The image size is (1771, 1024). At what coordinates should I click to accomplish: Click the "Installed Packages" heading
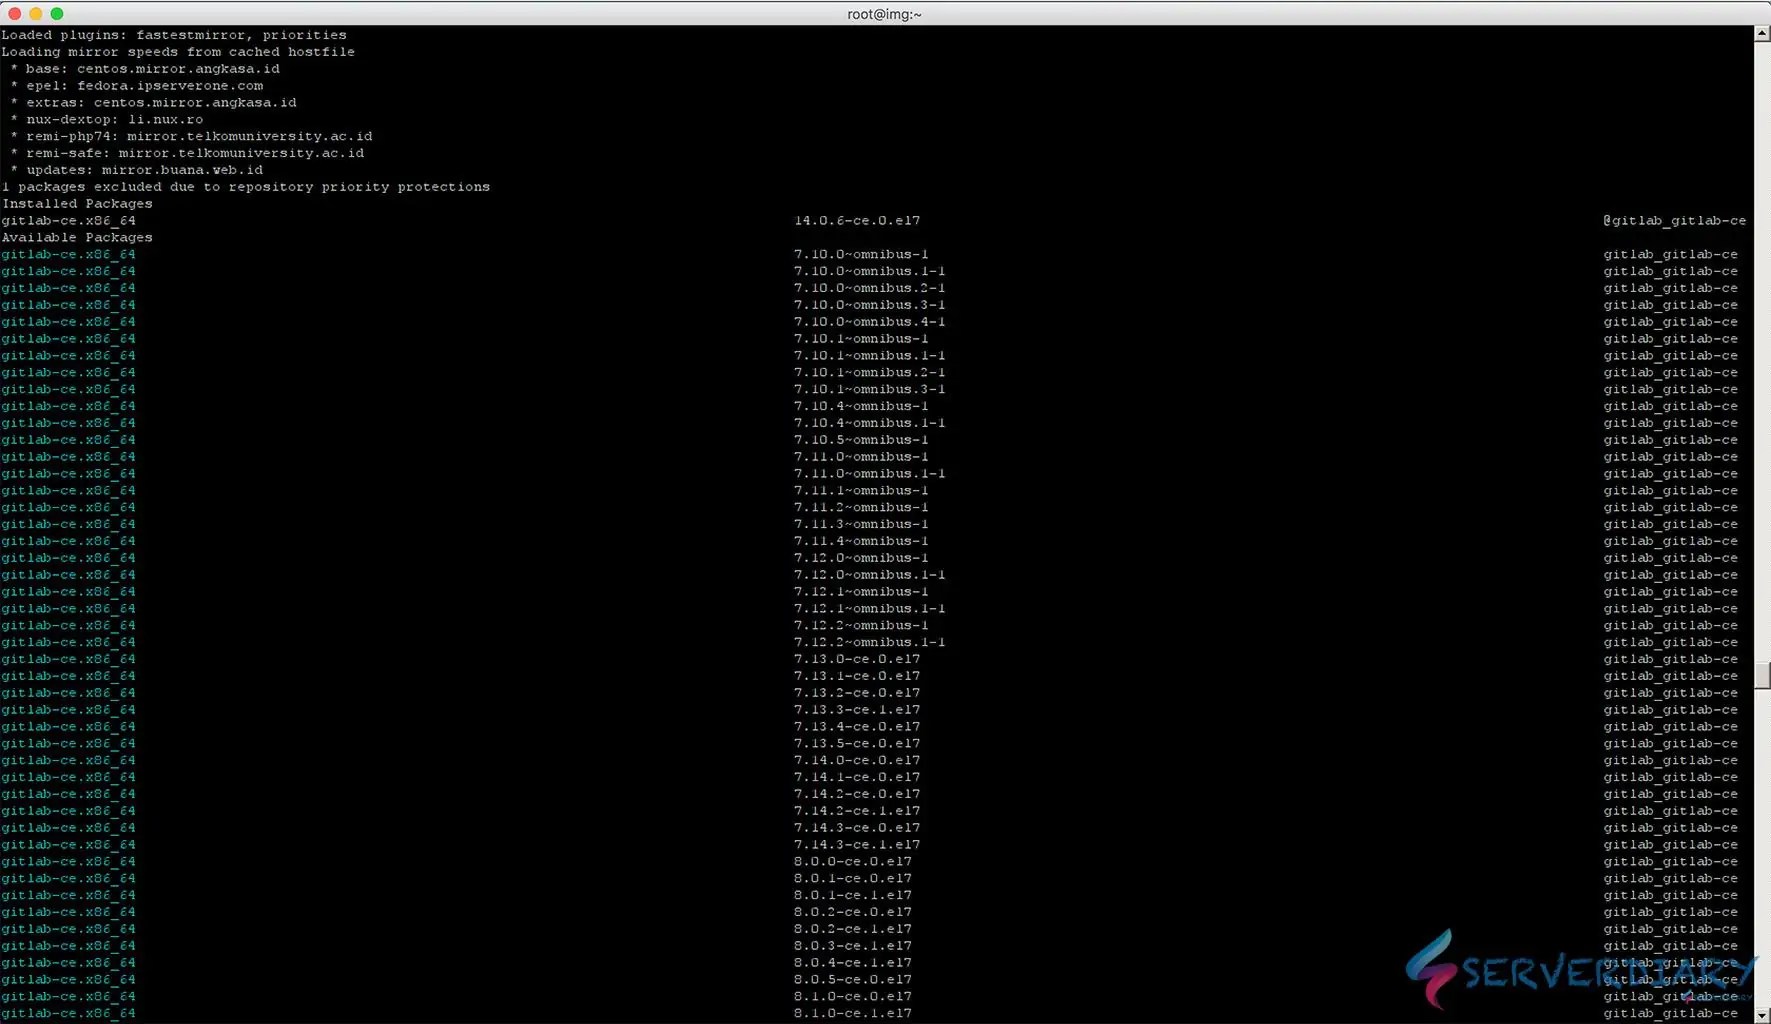click(x=77, y=204)
